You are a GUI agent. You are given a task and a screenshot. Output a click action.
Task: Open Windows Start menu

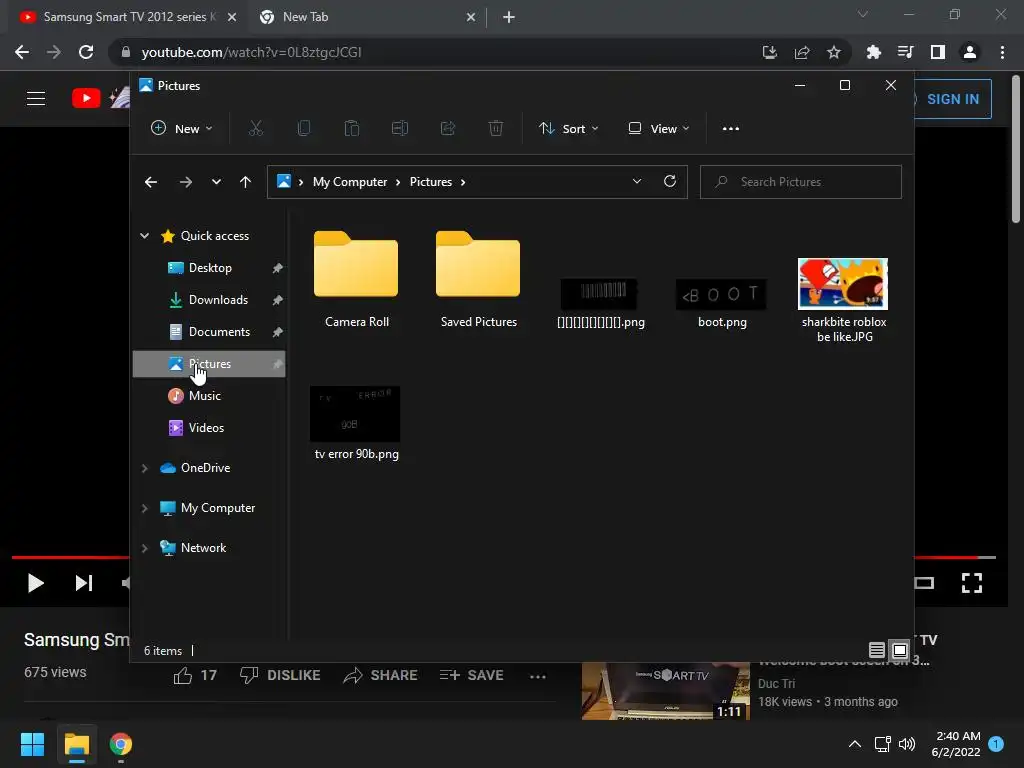click(32, 744)
